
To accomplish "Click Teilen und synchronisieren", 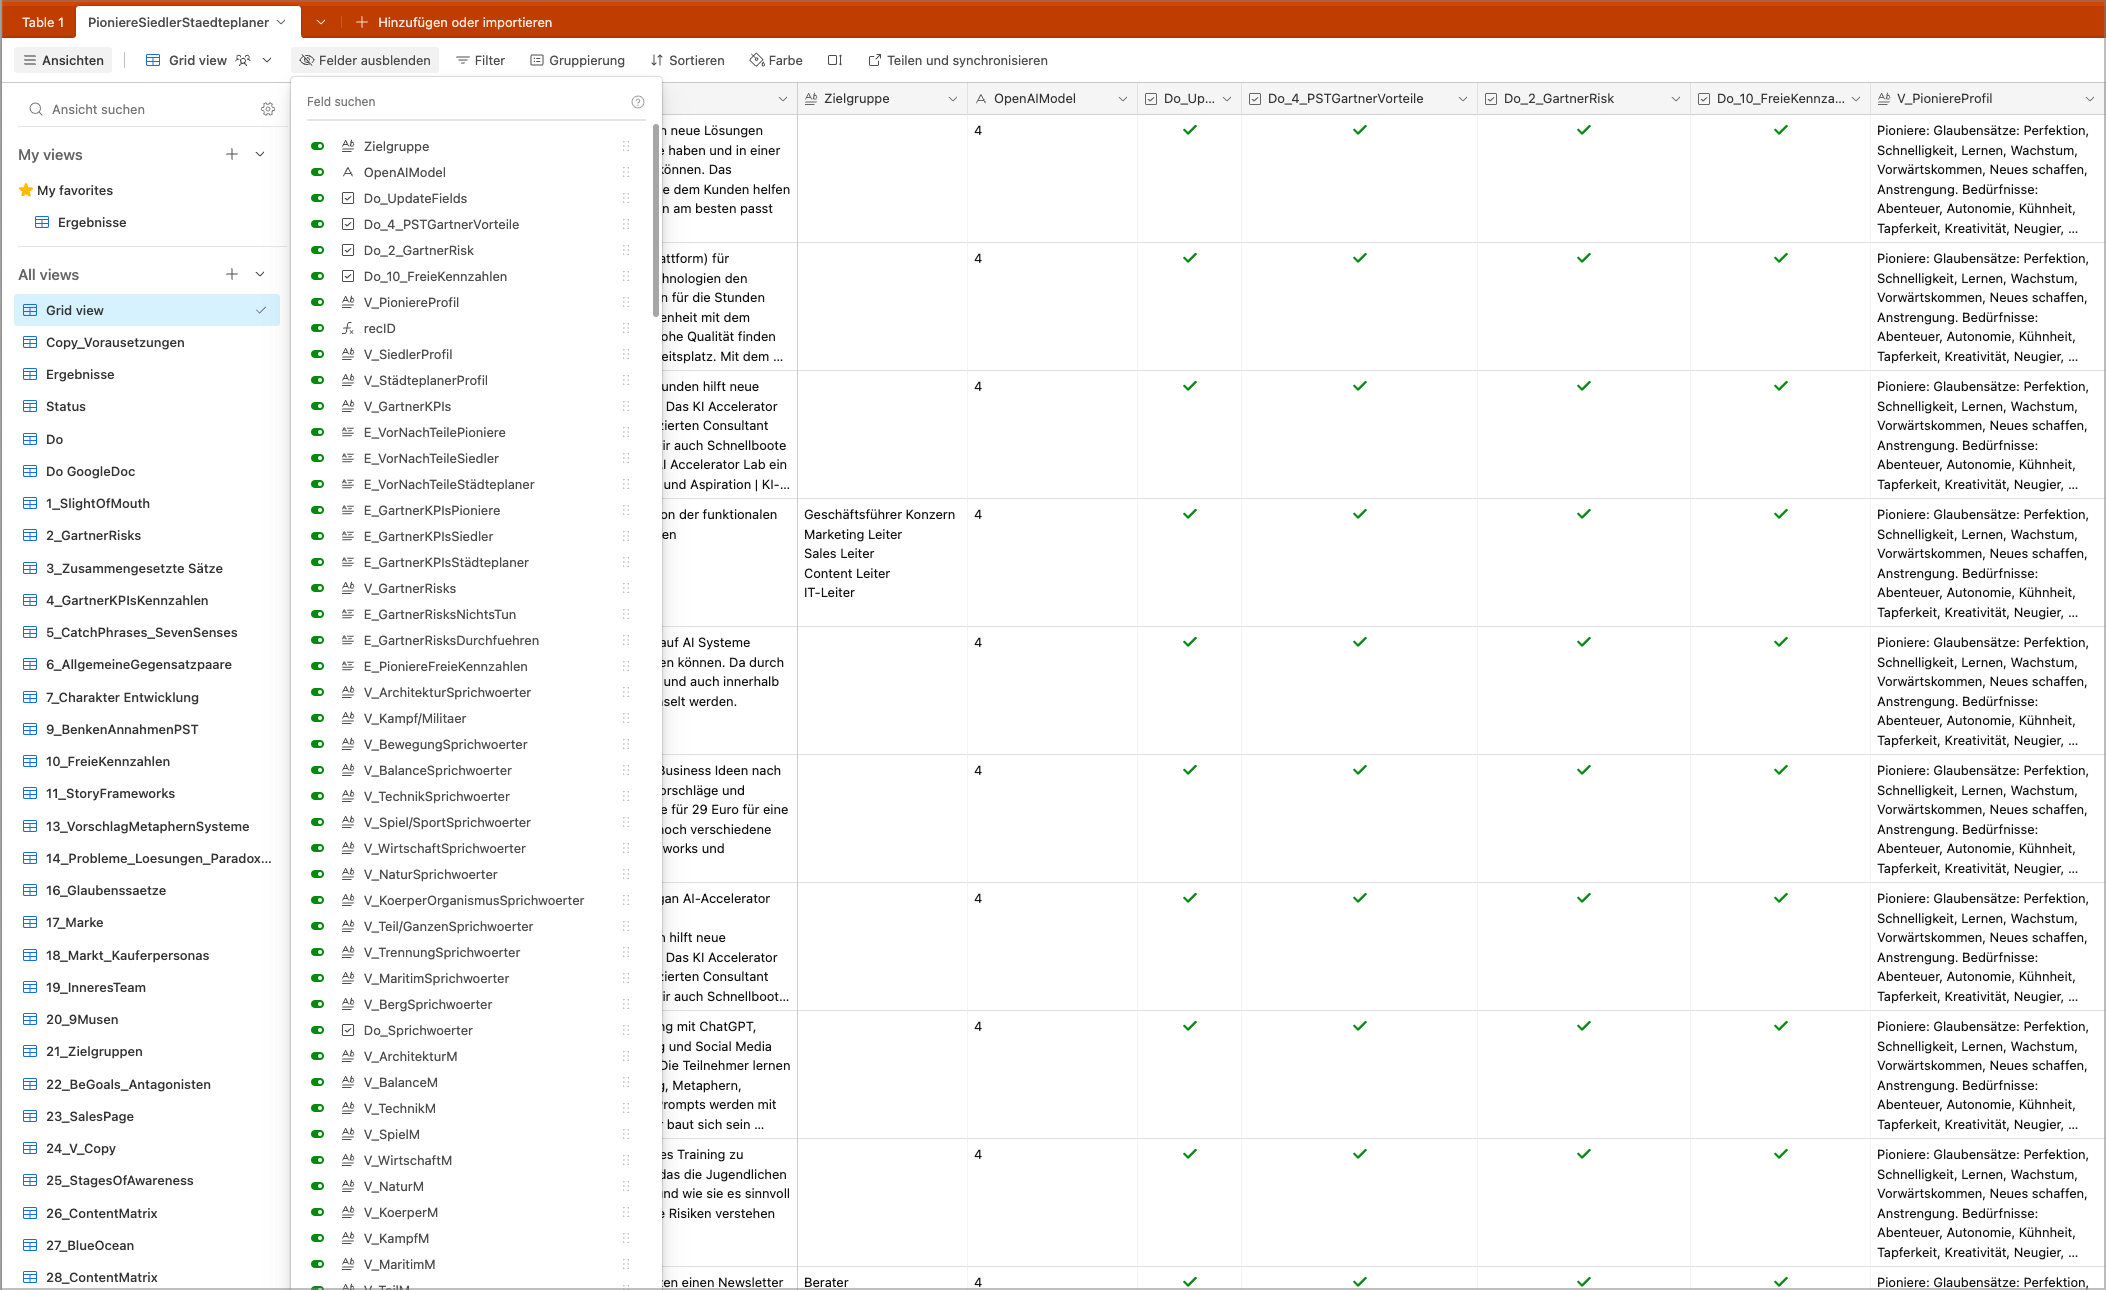I will pos(958,60).
